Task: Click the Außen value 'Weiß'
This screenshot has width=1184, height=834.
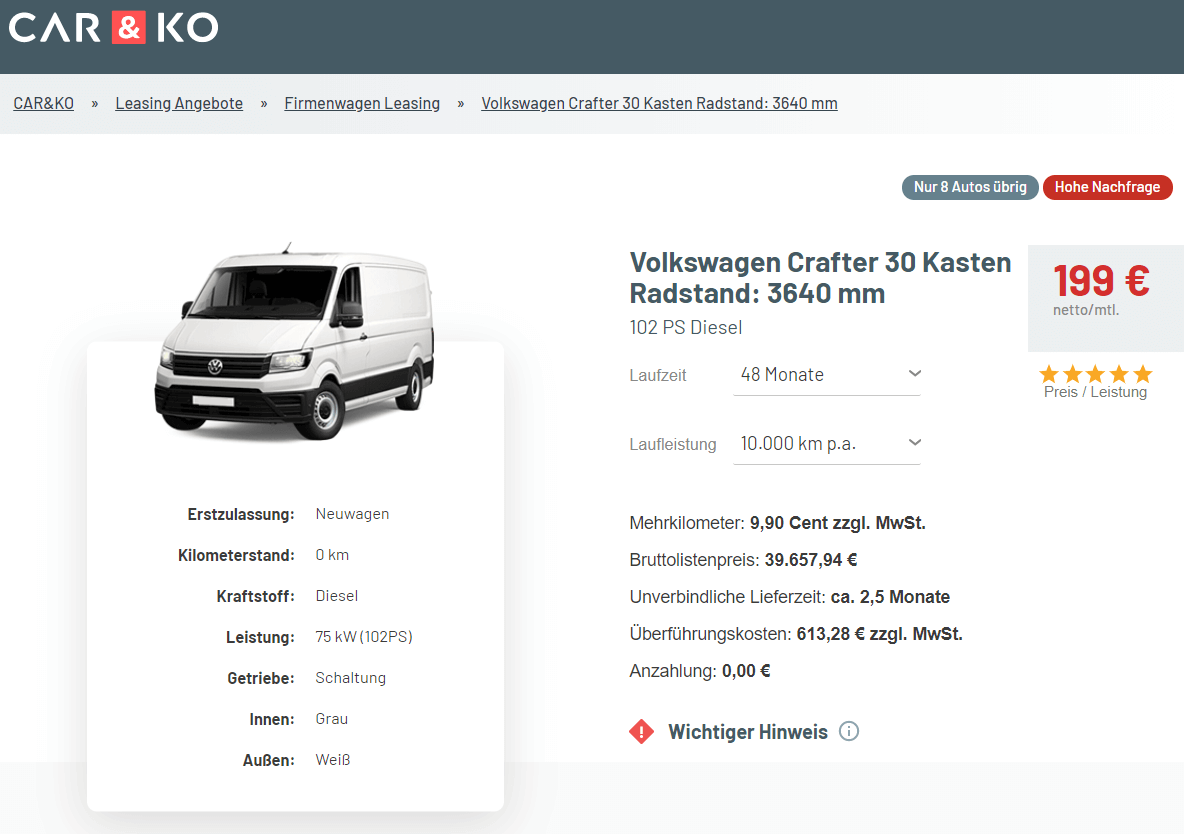Action: tap(333, 760)
